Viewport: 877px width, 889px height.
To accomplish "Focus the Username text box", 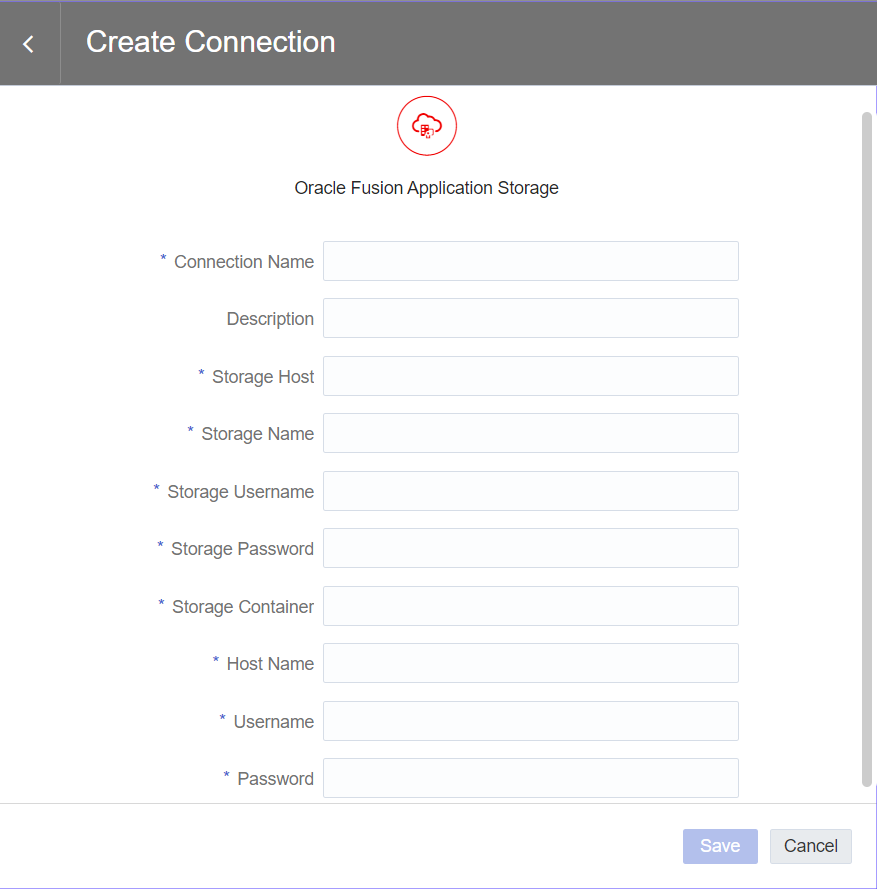I will (531, 721).
